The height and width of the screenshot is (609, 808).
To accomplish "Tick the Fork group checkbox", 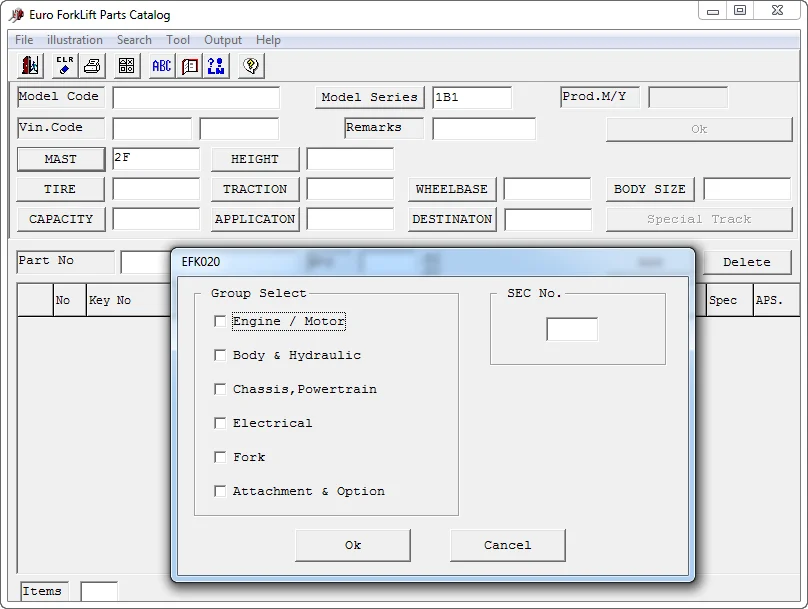I will coord(220,458).
